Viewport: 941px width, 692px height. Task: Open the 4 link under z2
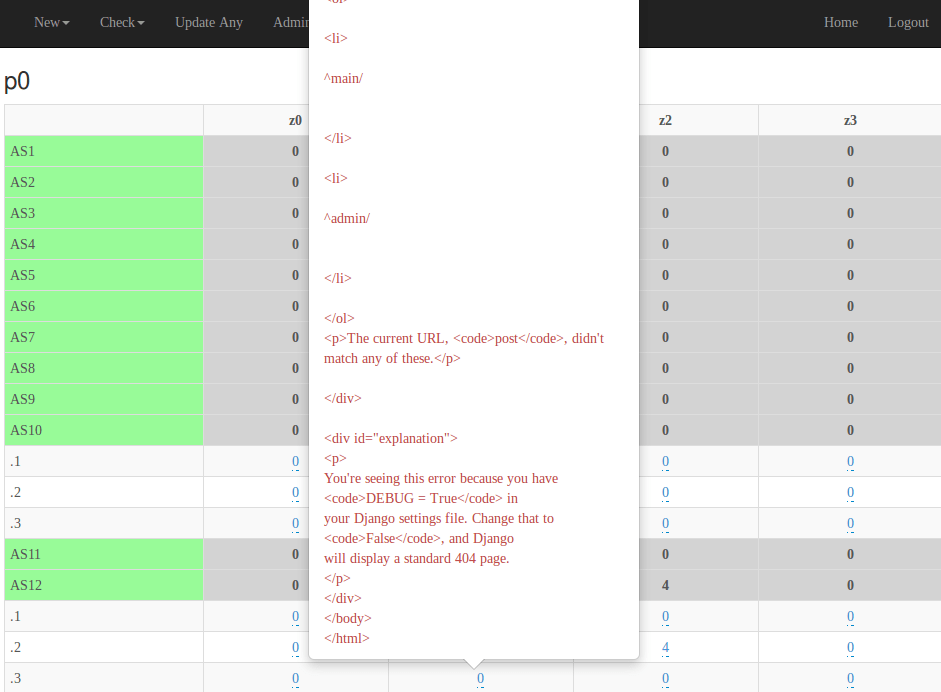click(665, 647)
